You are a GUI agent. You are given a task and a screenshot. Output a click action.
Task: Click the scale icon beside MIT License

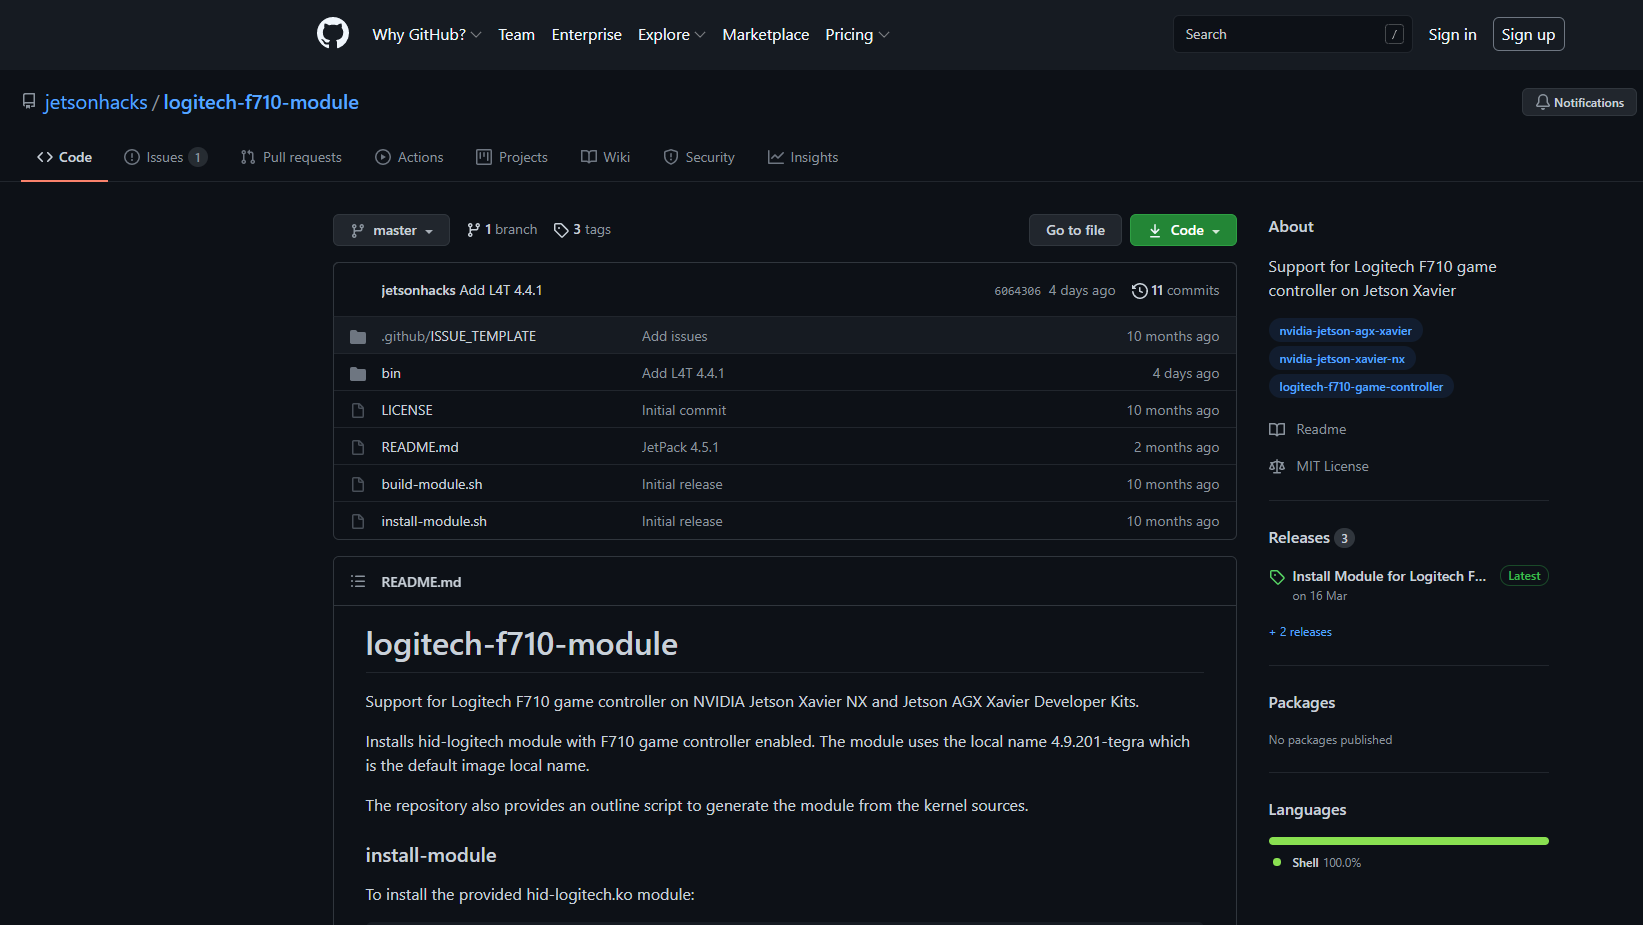point(1277,467)
